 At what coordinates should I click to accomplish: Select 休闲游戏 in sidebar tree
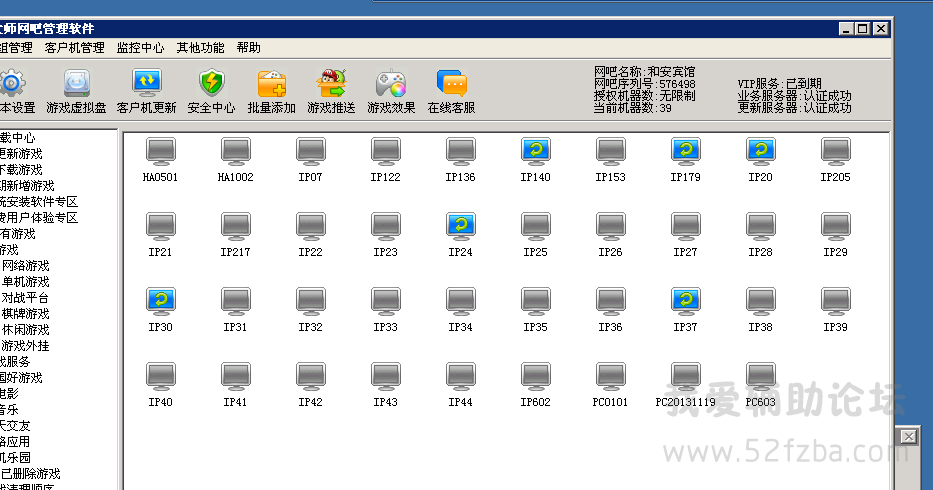click(26, 330)
